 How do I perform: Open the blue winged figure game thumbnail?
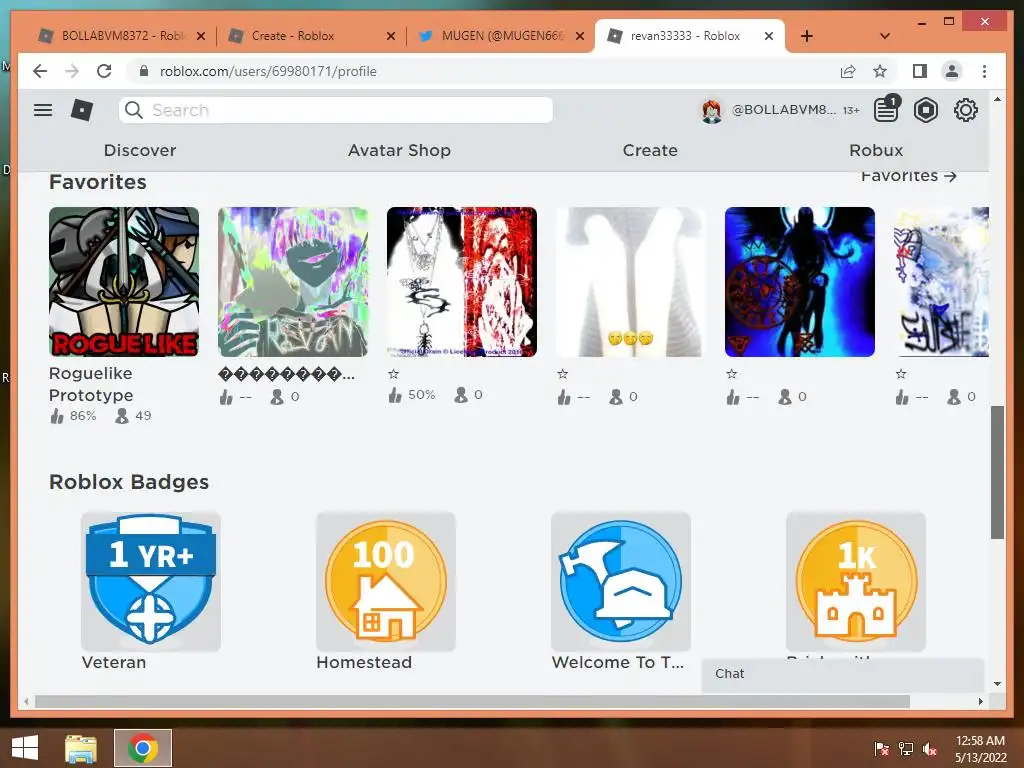(x=800, y=282)
